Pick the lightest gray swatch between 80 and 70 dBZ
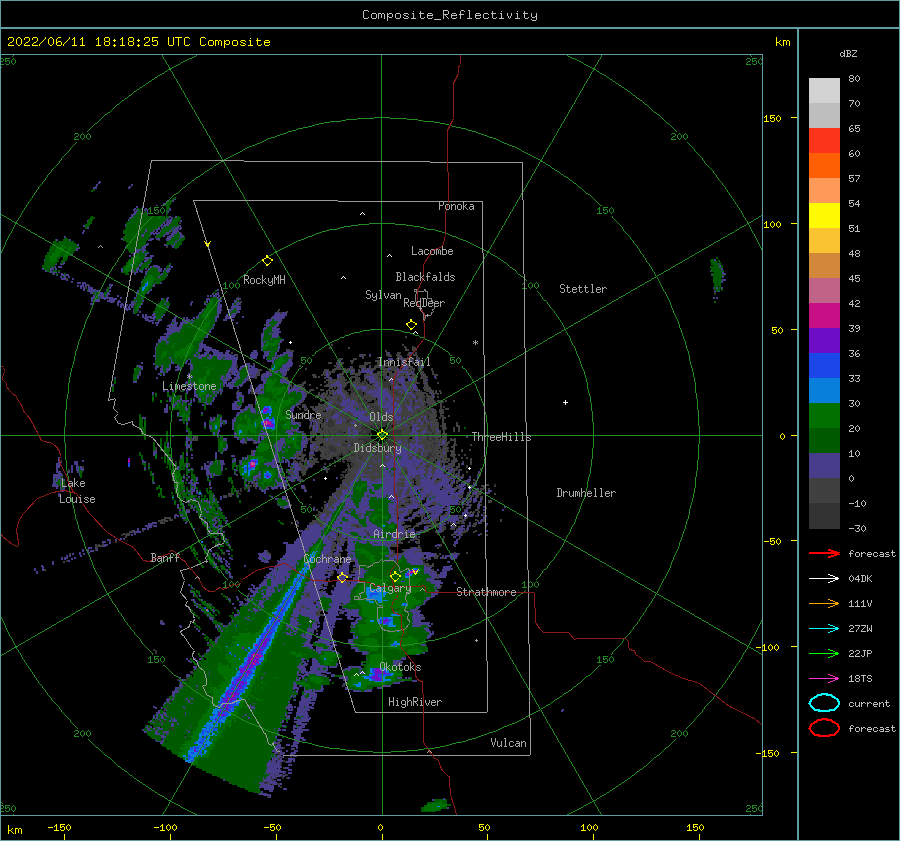This screenshot has width=900, height=841. pos(824,91)
